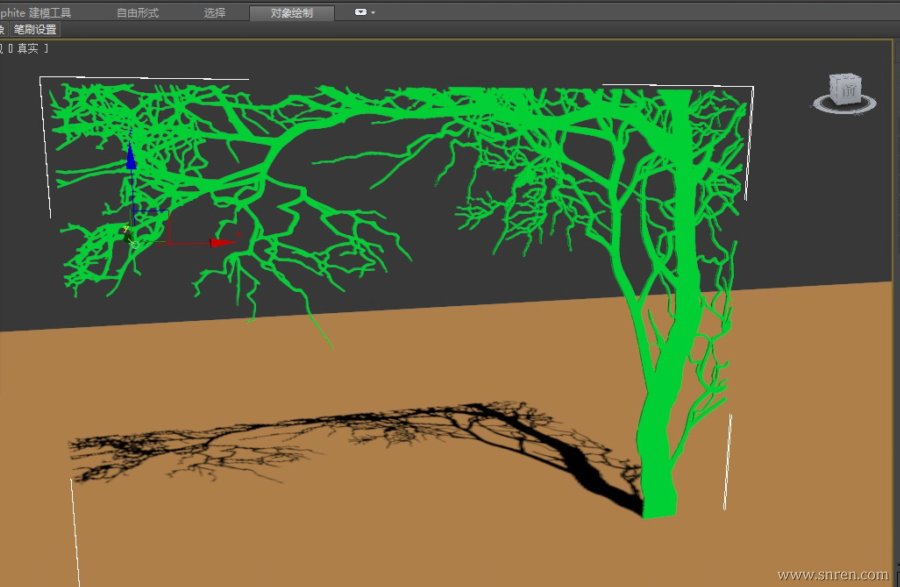Open the 选择 ribbon tab
This screenshot has width=900, height=587.
(214, 13)
